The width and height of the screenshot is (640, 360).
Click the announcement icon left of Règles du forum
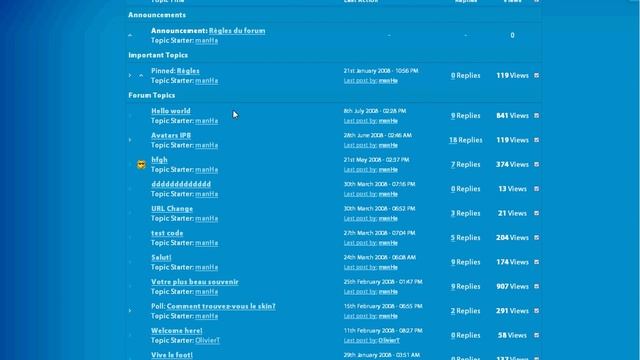click(130, 36)
